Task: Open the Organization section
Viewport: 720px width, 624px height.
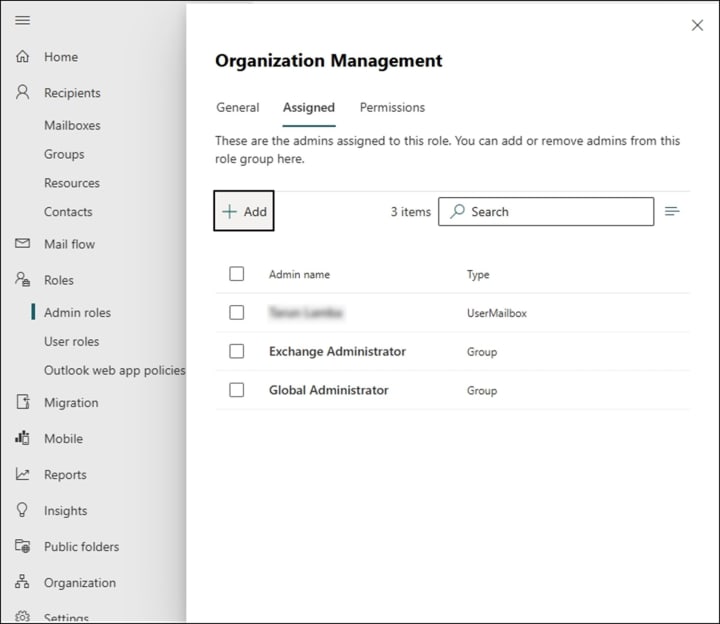Action: tap(80, 583)
